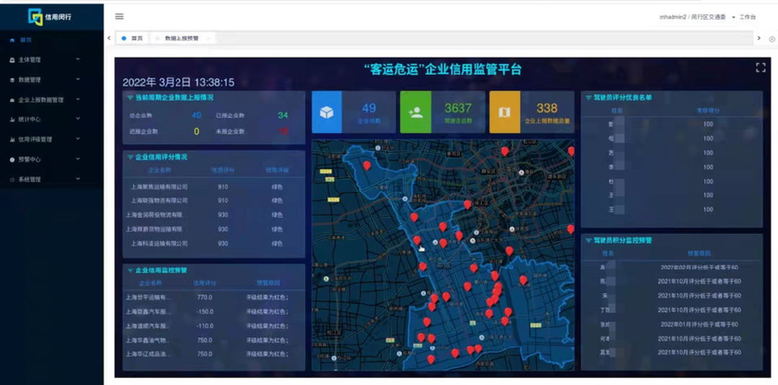The image size is (778, 385).
Task: Collapse the sidebar with the hamburger icon
Action: coord(119,16)
